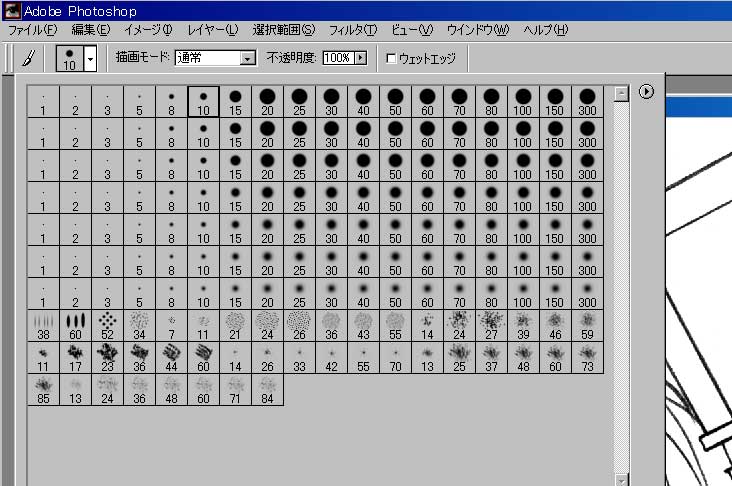Pick the streaked lines brush labeled 38

(x=43, y=326)
